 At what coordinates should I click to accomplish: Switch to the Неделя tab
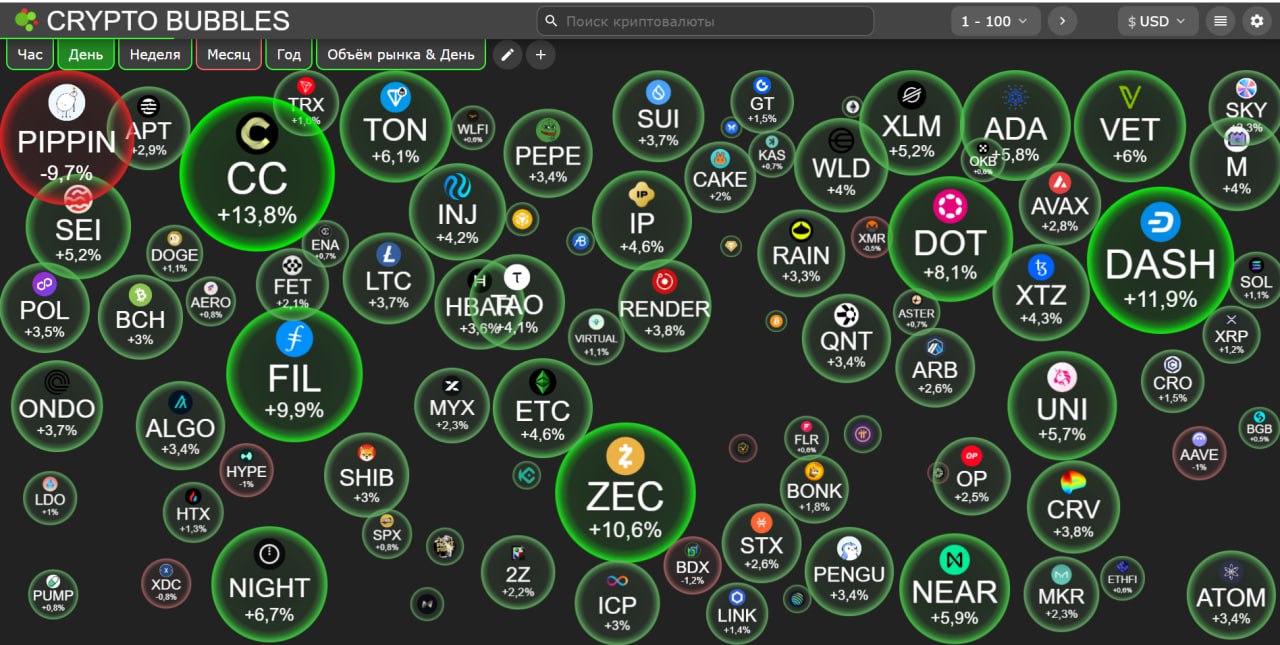(155, 54)
